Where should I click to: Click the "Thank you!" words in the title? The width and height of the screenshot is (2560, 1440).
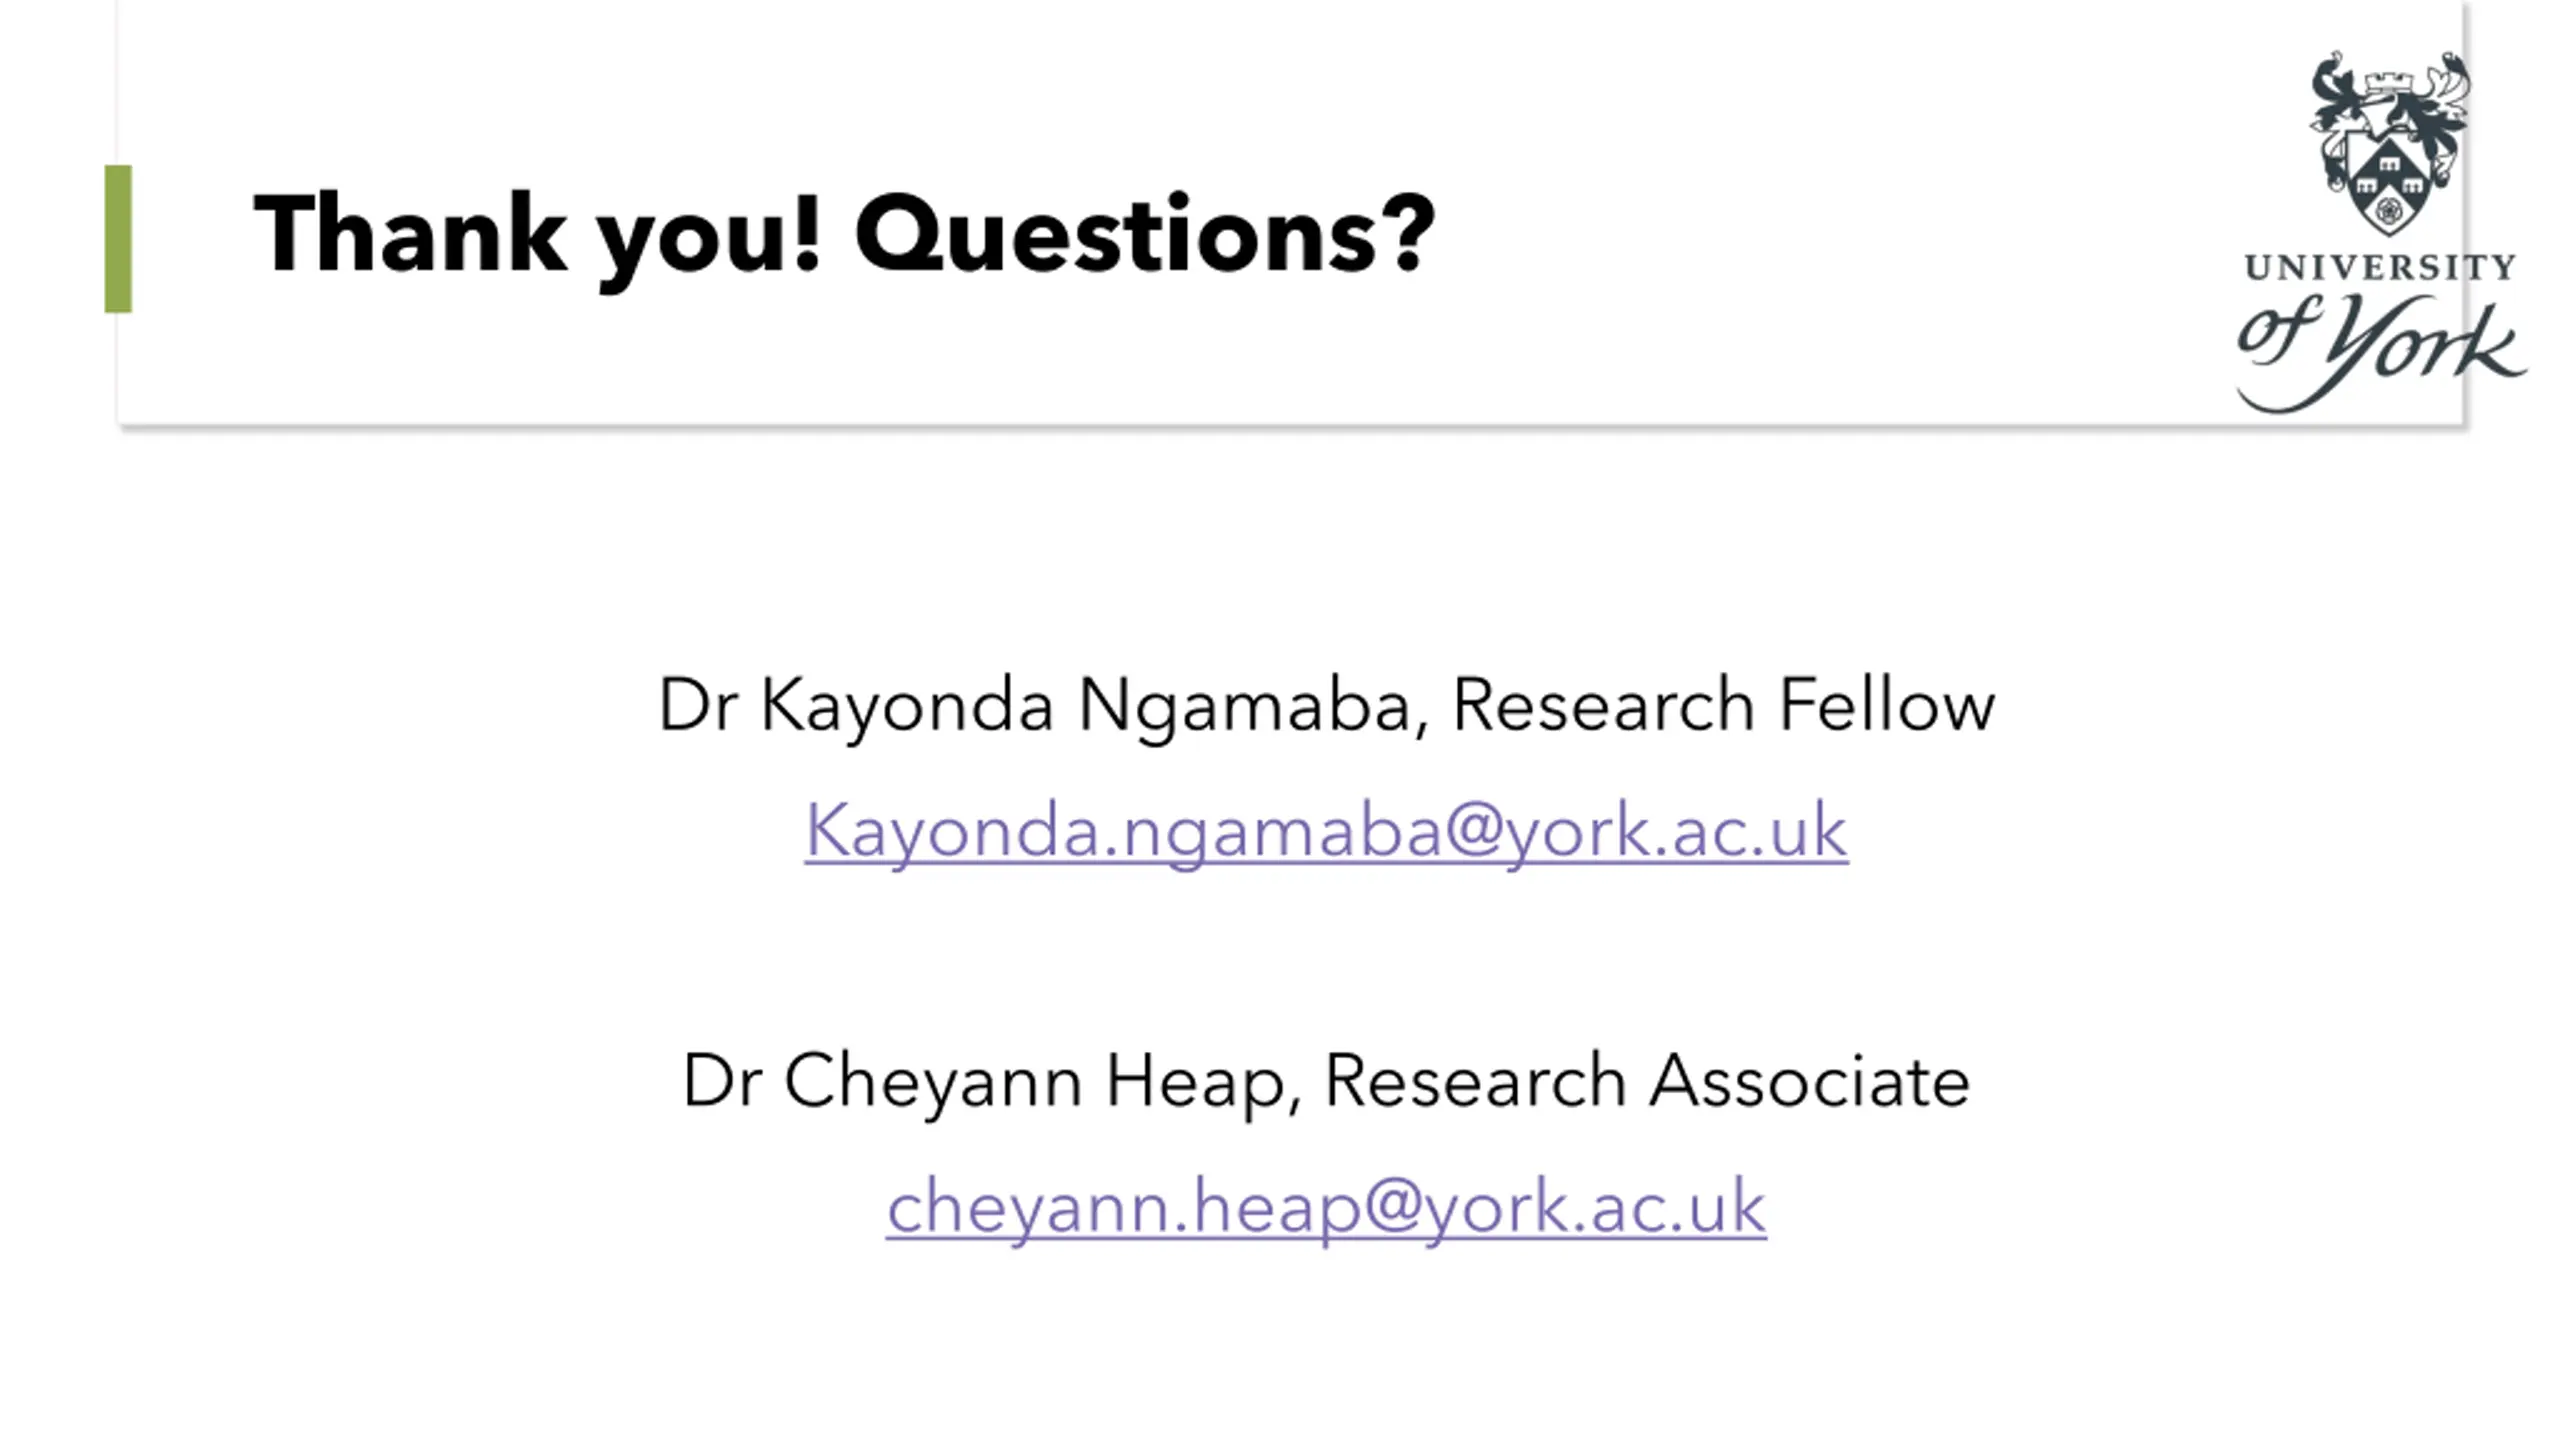pyautogui.click(x=538, y=234)
